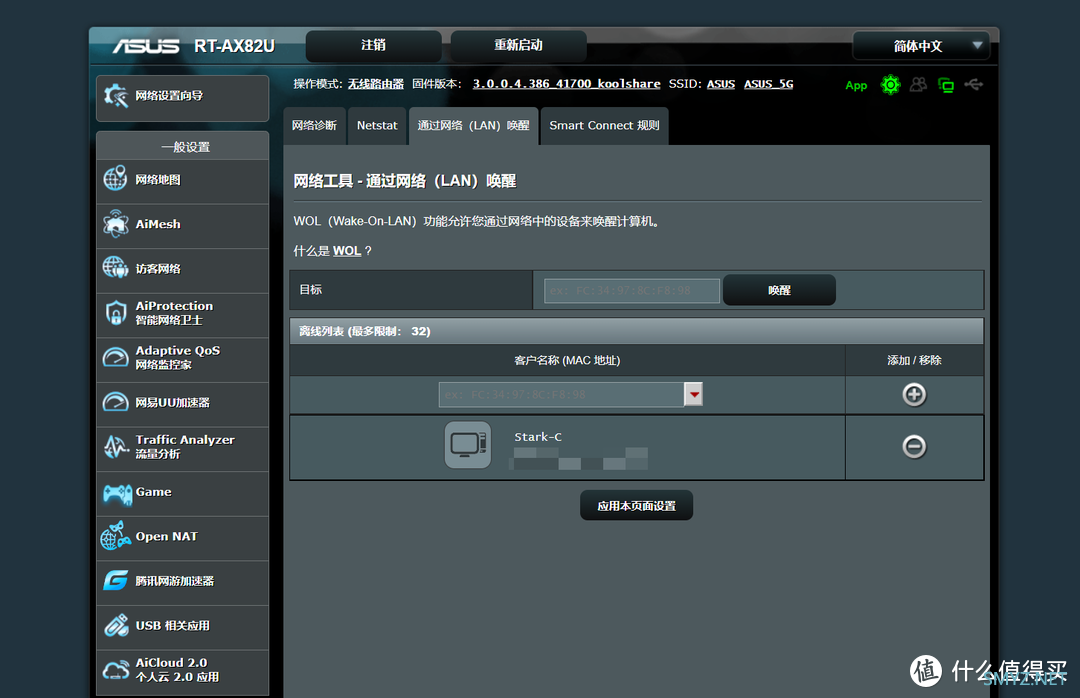
Task: Focus the client name MAC input field
Action: pos(561,395)
